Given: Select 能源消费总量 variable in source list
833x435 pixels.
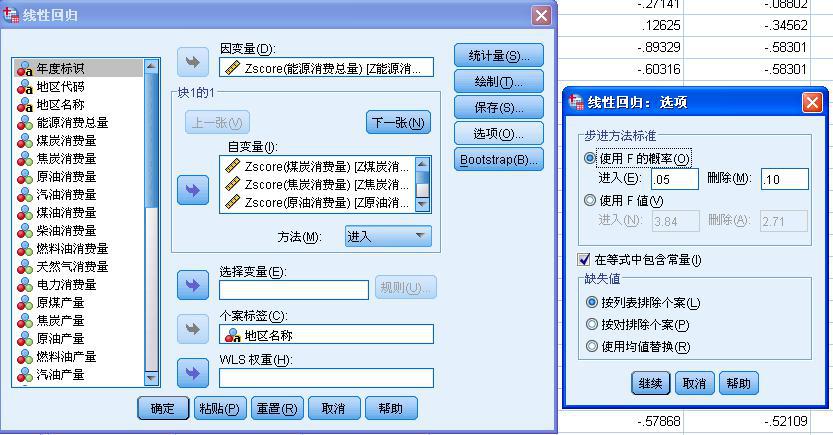Looking at the screenshot, I should click(x=78, y=123).
